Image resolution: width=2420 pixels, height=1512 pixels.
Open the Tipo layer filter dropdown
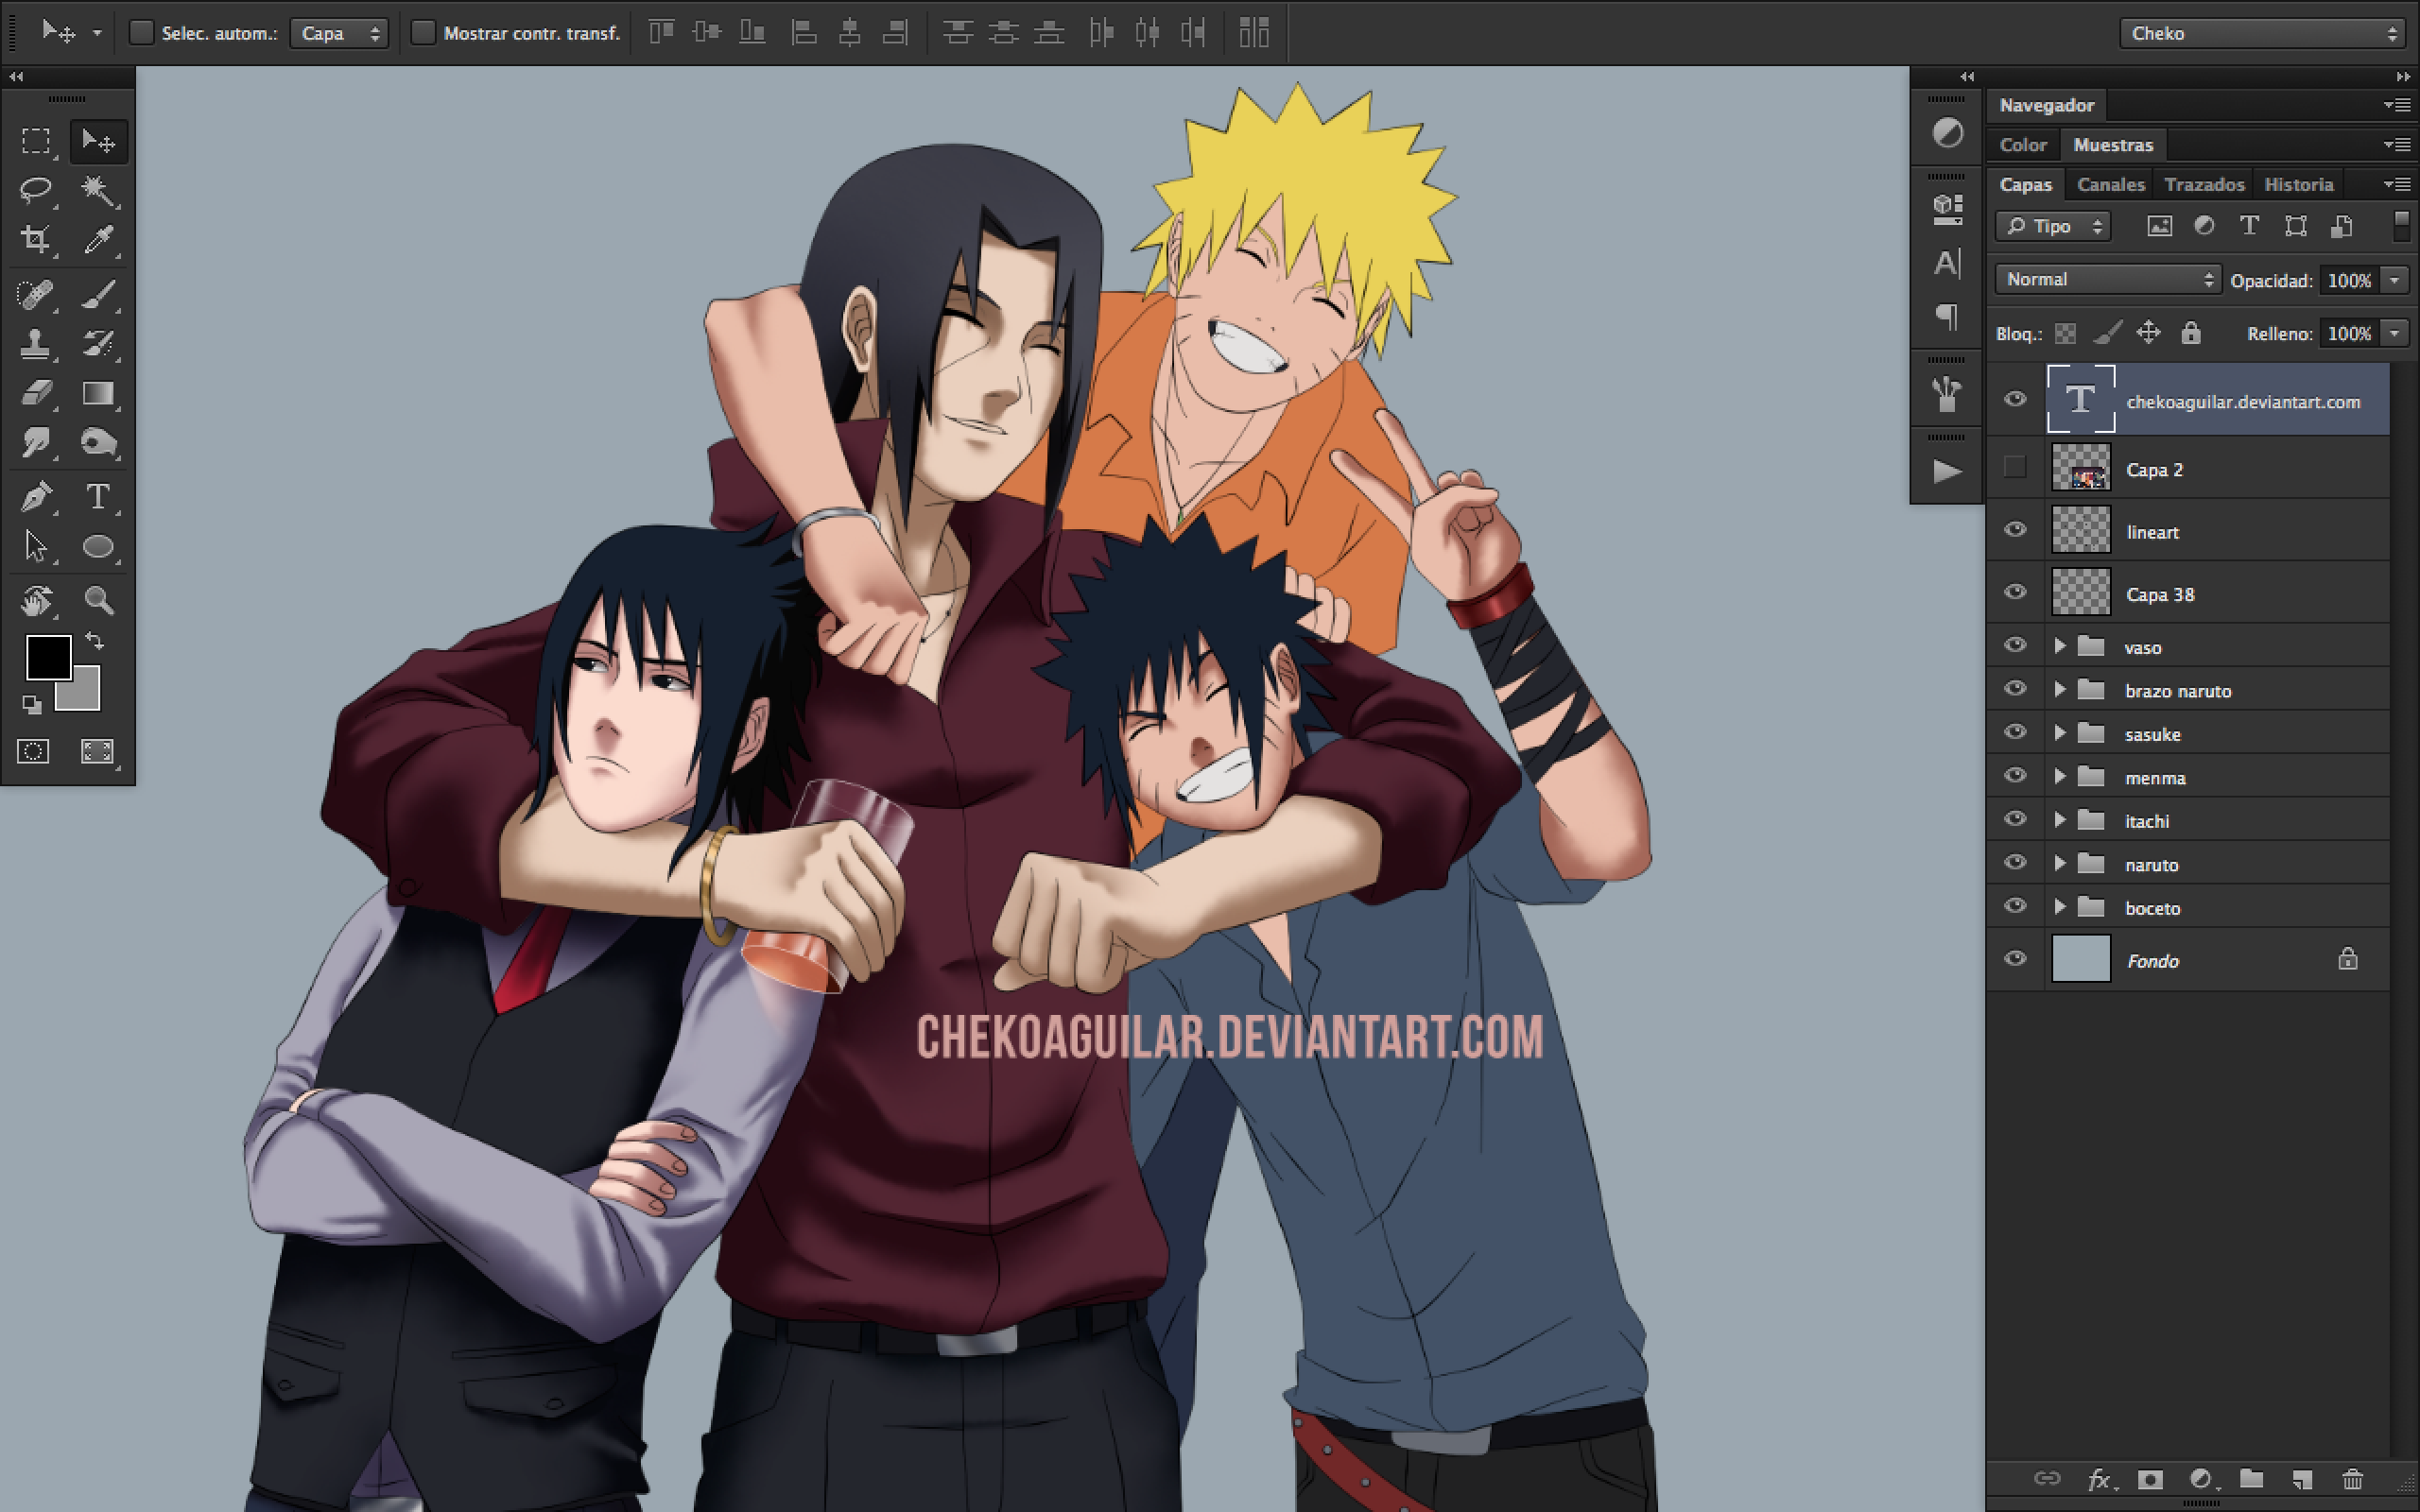pyautogui.click(x=2053, y=226)
